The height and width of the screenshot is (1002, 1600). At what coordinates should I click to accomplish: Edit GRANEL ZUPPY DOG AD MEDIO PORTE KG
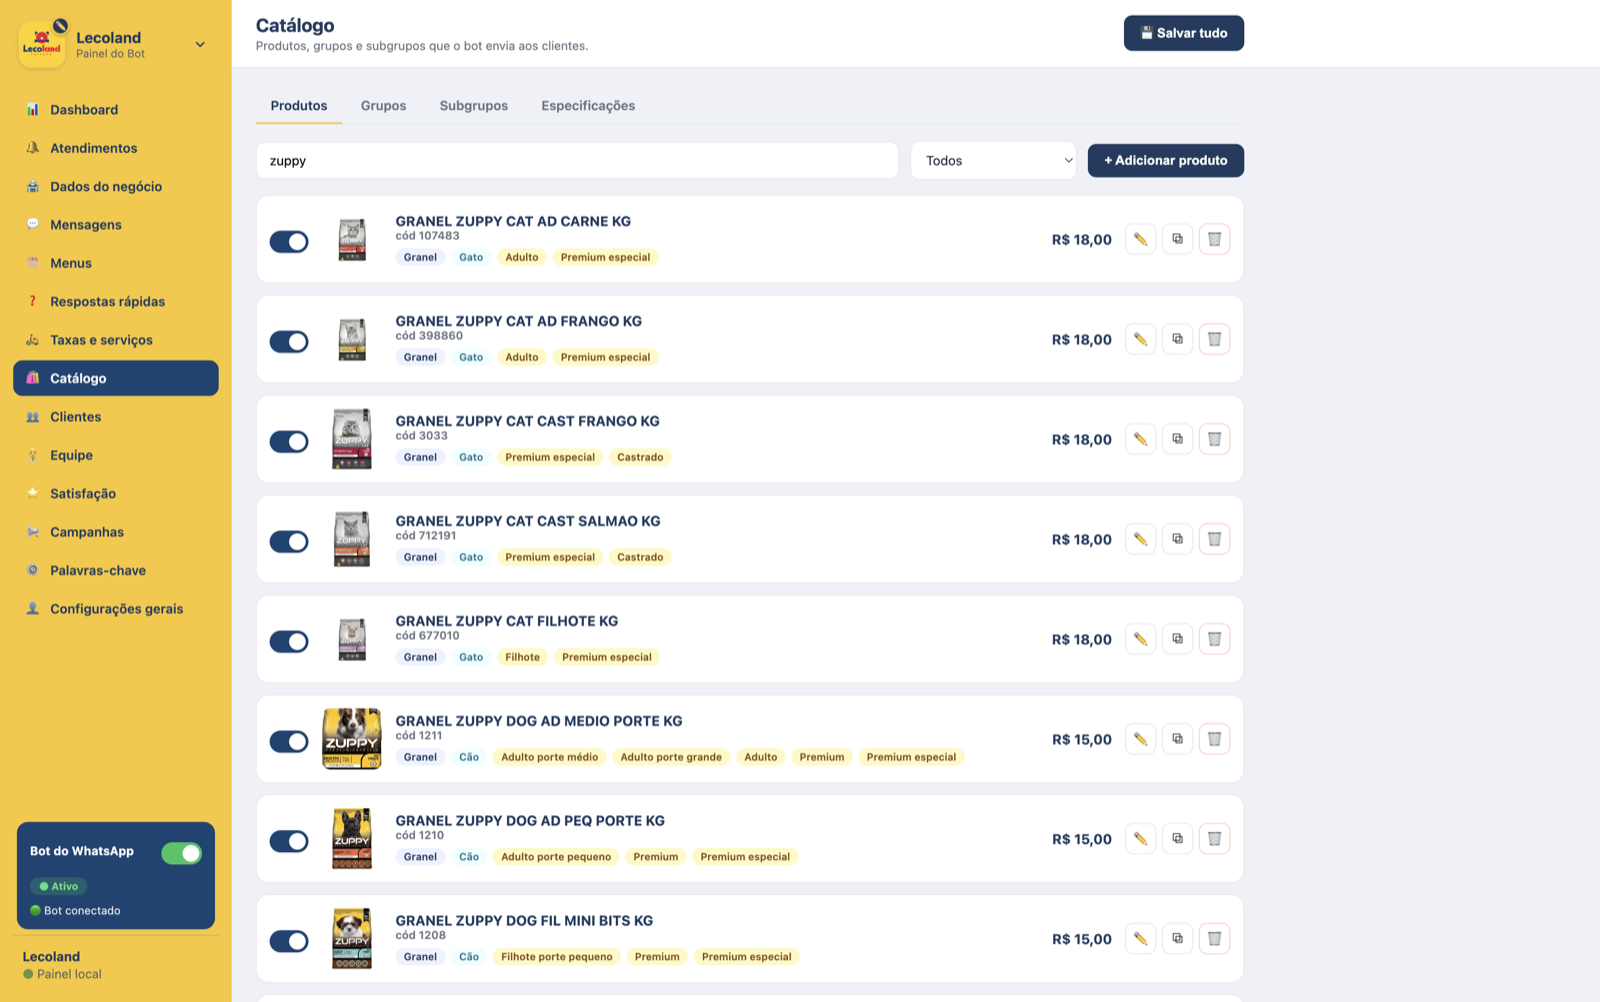tap(1140, 739)
